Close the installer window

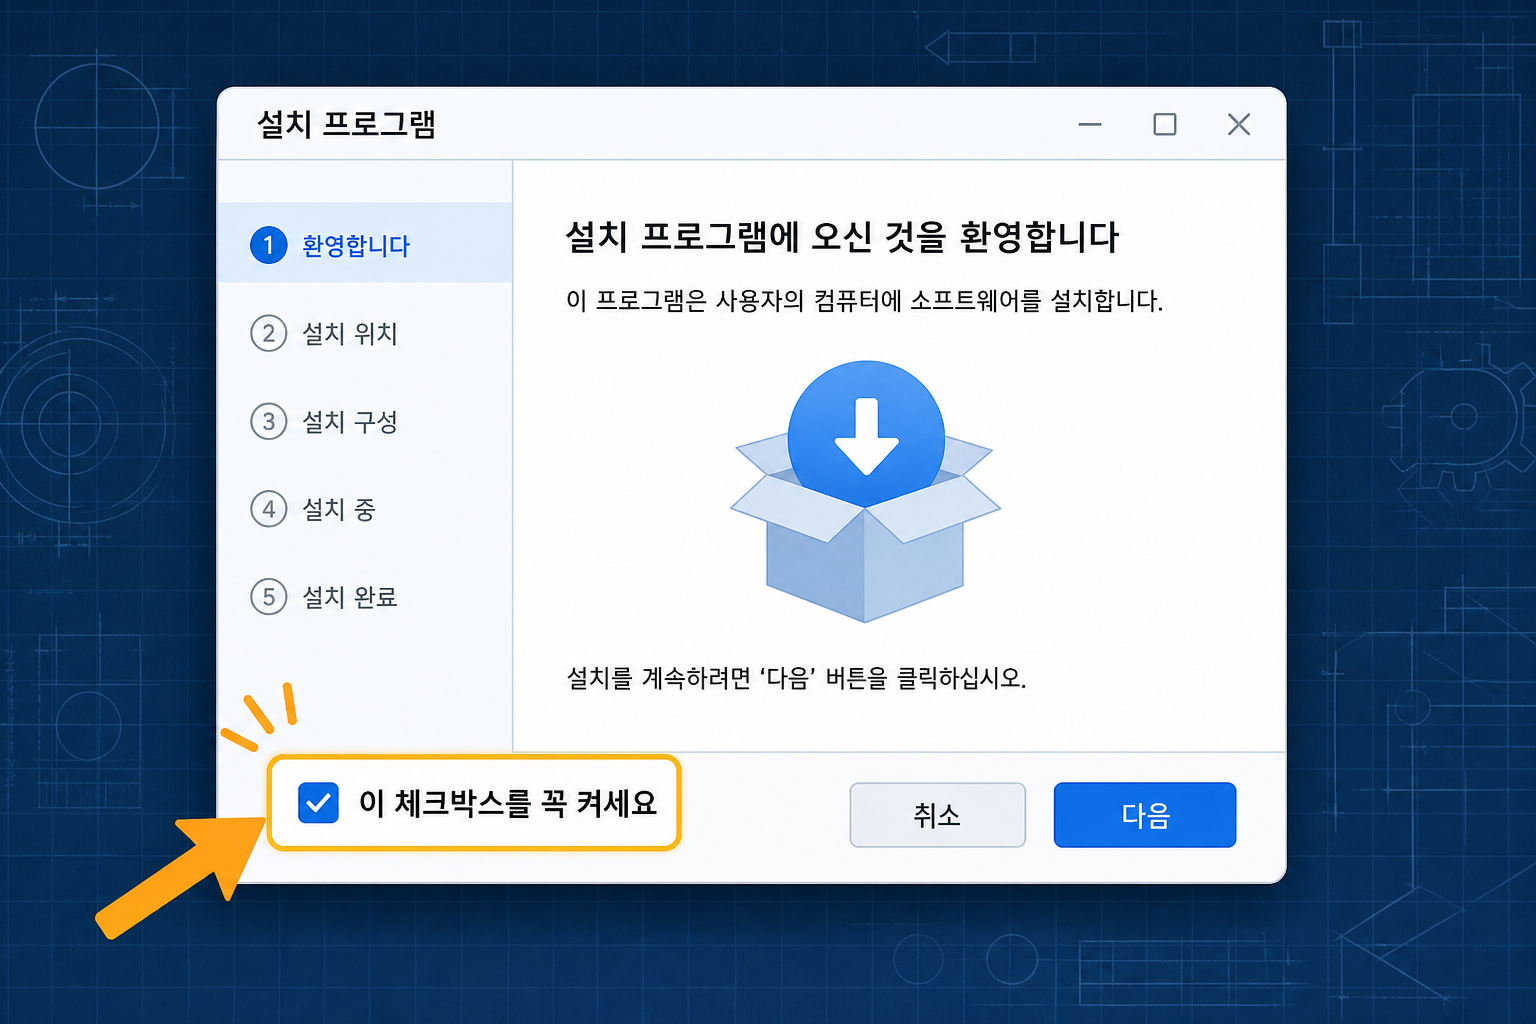(x=1239, y=125)
